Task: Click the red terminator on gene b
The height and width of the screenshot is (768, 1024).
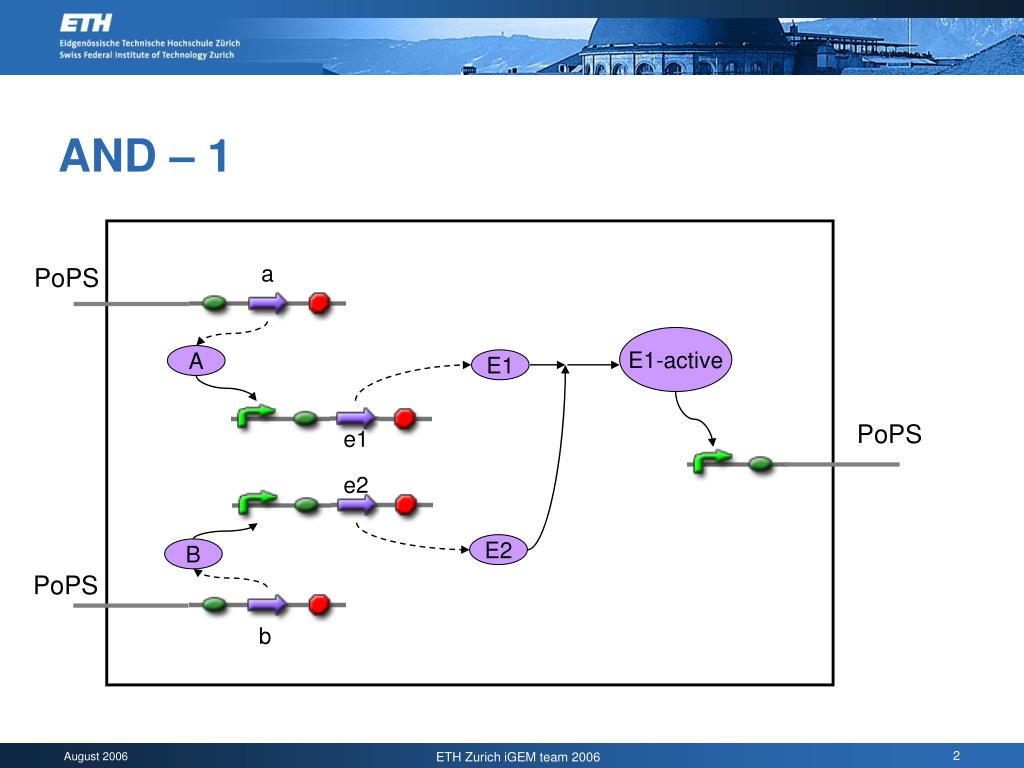Action: click(x=319, y=605)
